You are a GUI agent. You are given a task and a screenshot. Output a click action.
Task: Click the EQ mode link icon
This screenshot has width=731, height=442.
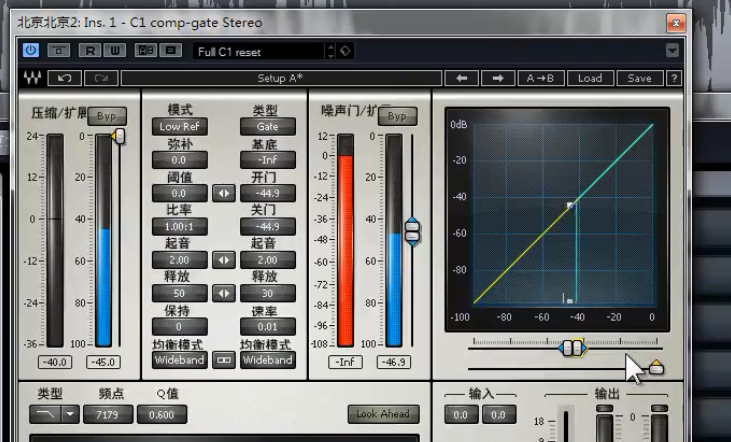click(224, 360)
